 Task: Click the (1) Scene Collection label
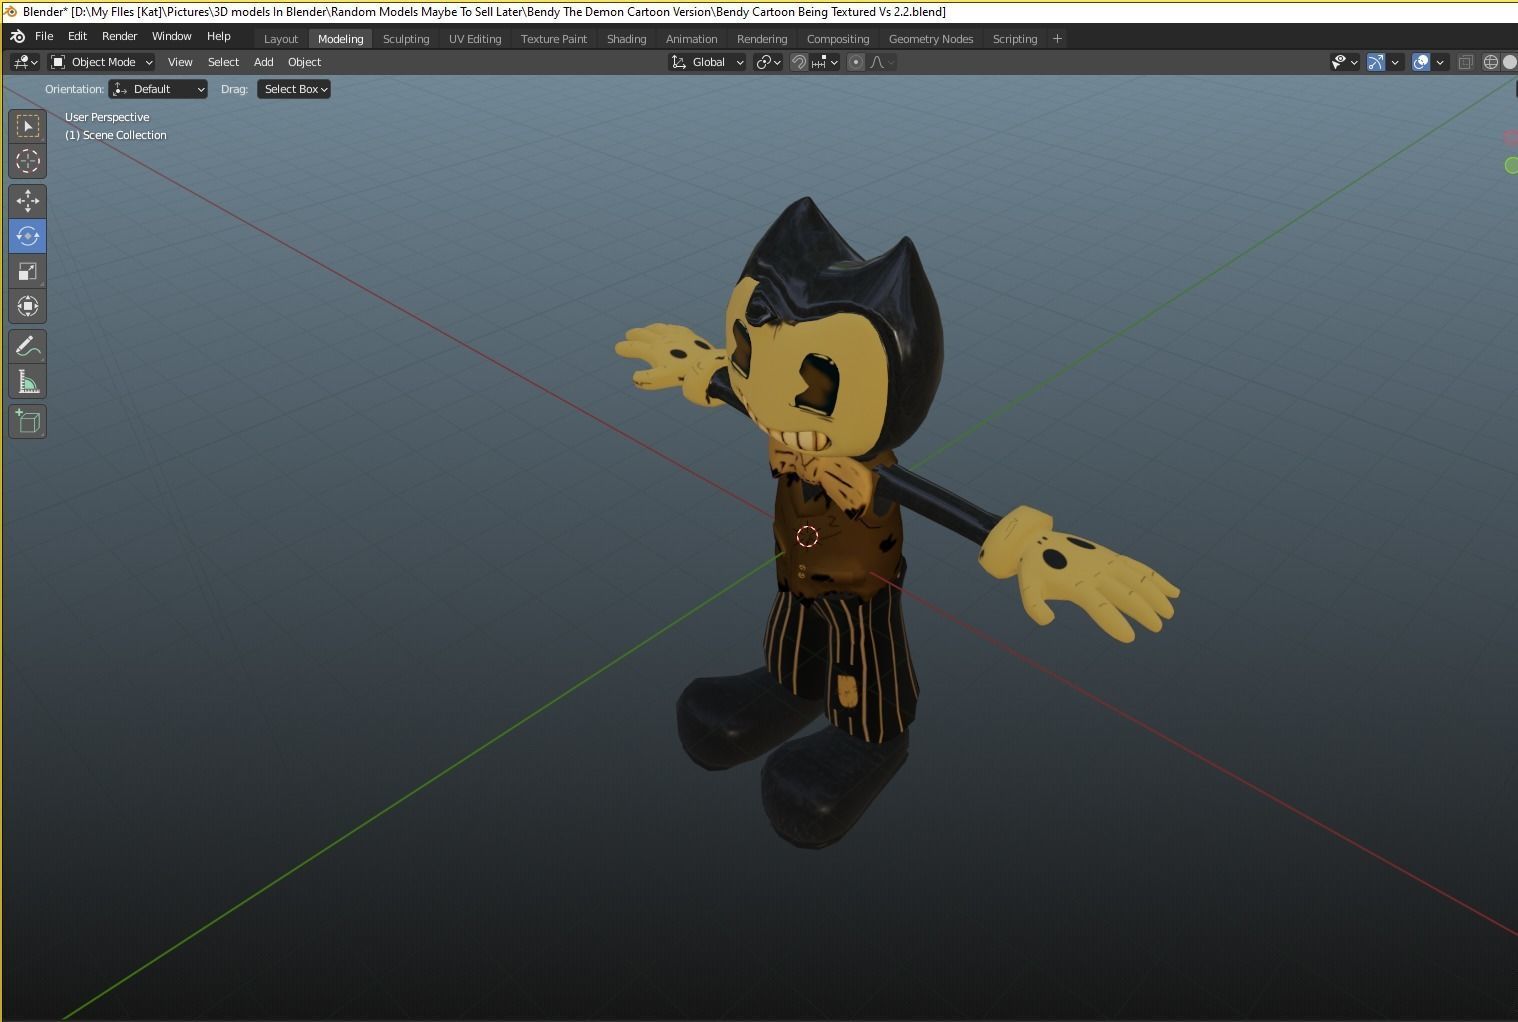(x=116, y=135)
